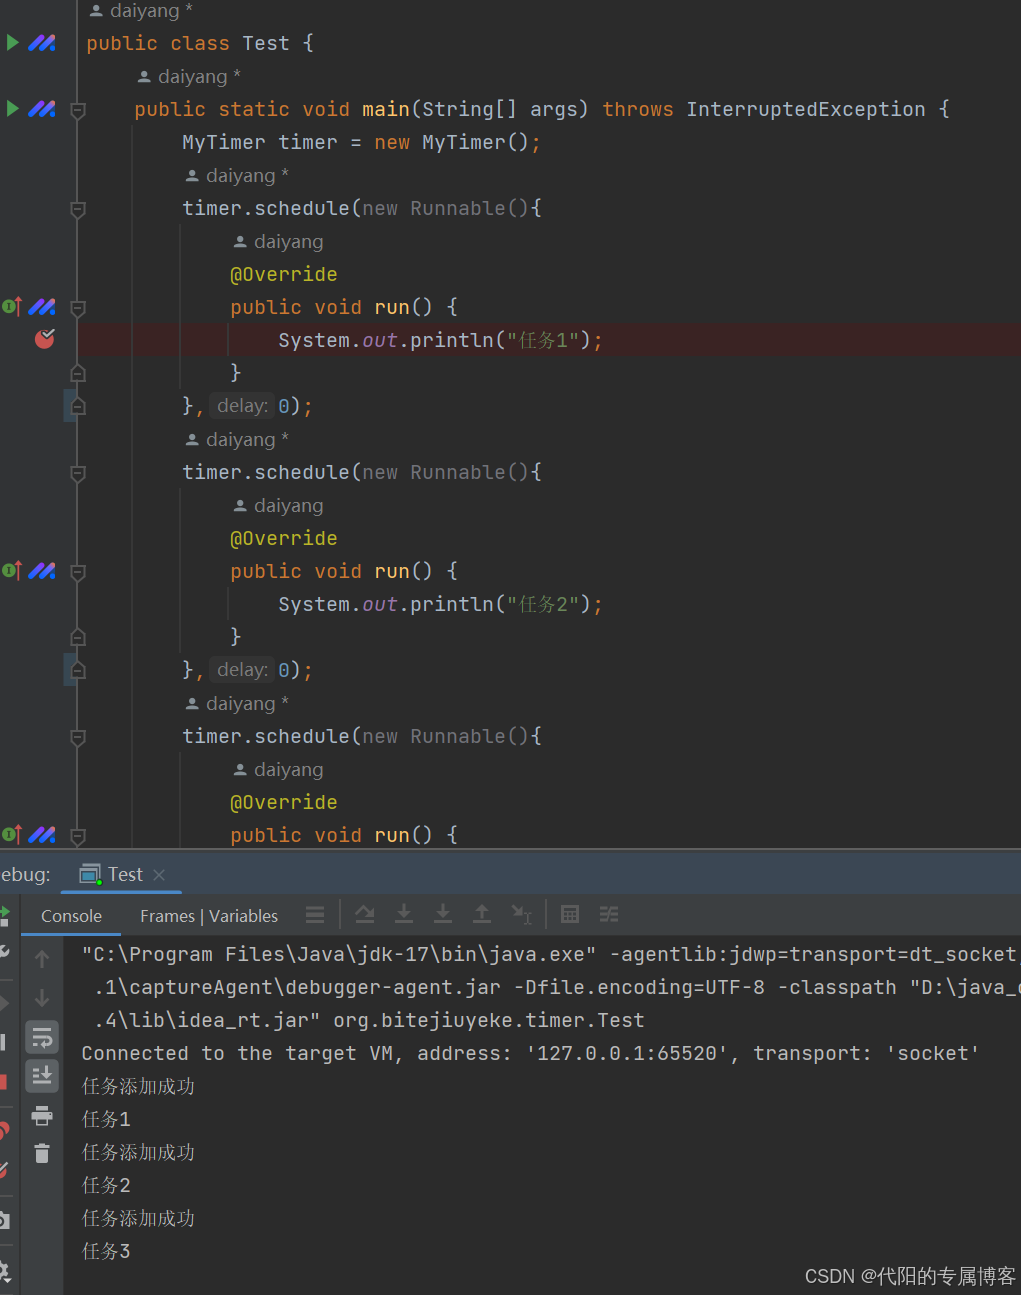Switch to the Frames | Variables tab
1021x1295 pixels.
[209, 916]
